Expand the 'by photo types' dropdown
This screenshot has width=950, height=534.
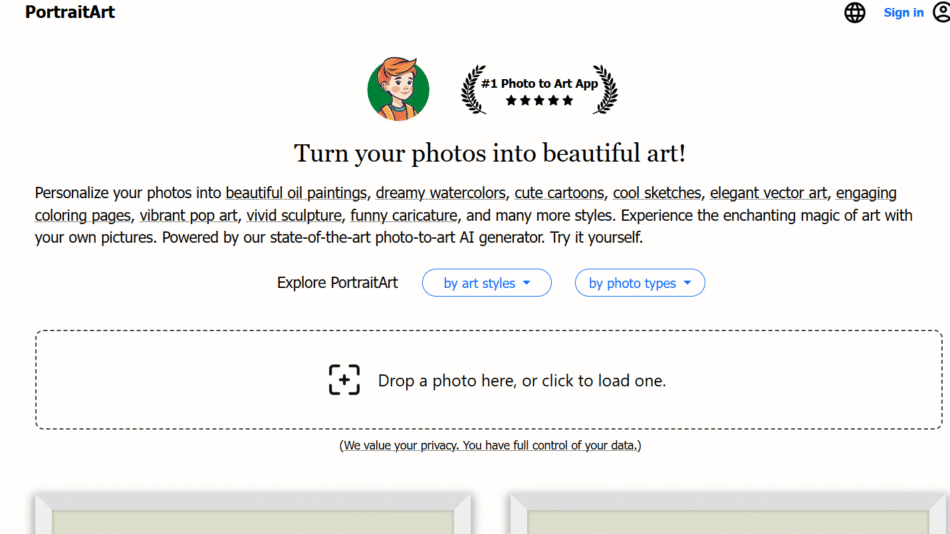pos(639,283)
